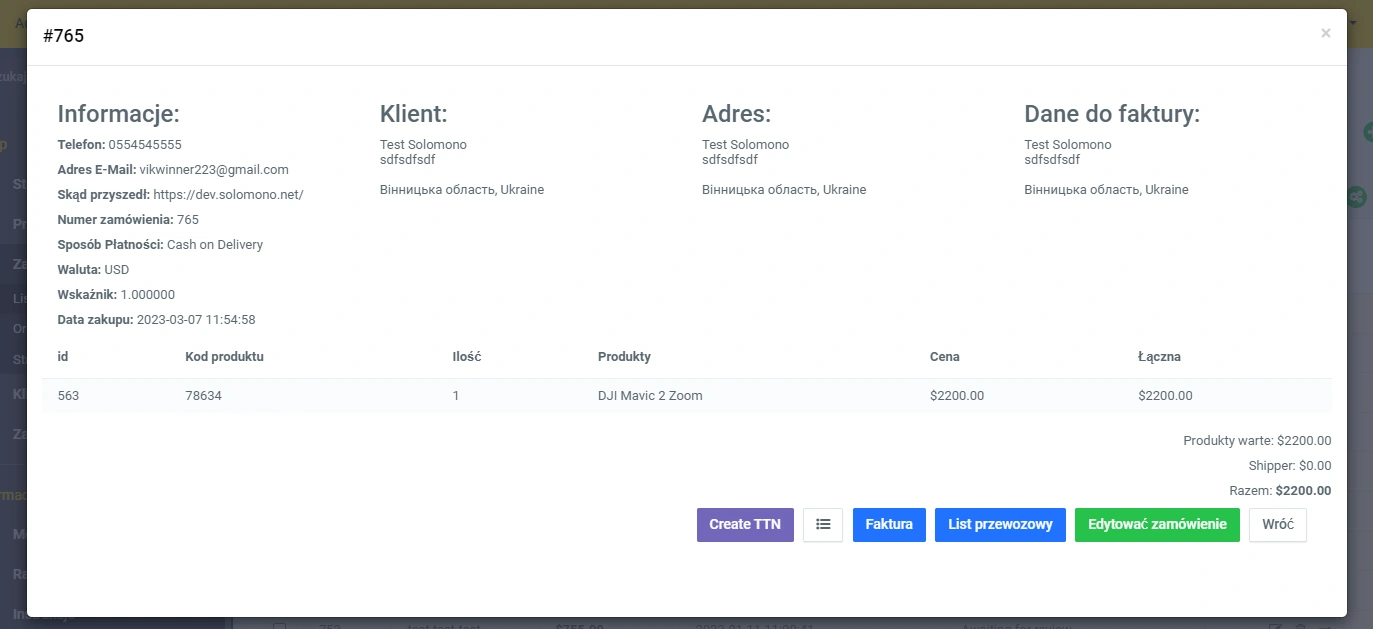1373x629 pixels.
Task: Click the Łączna column header
Action: [1159, 357]
